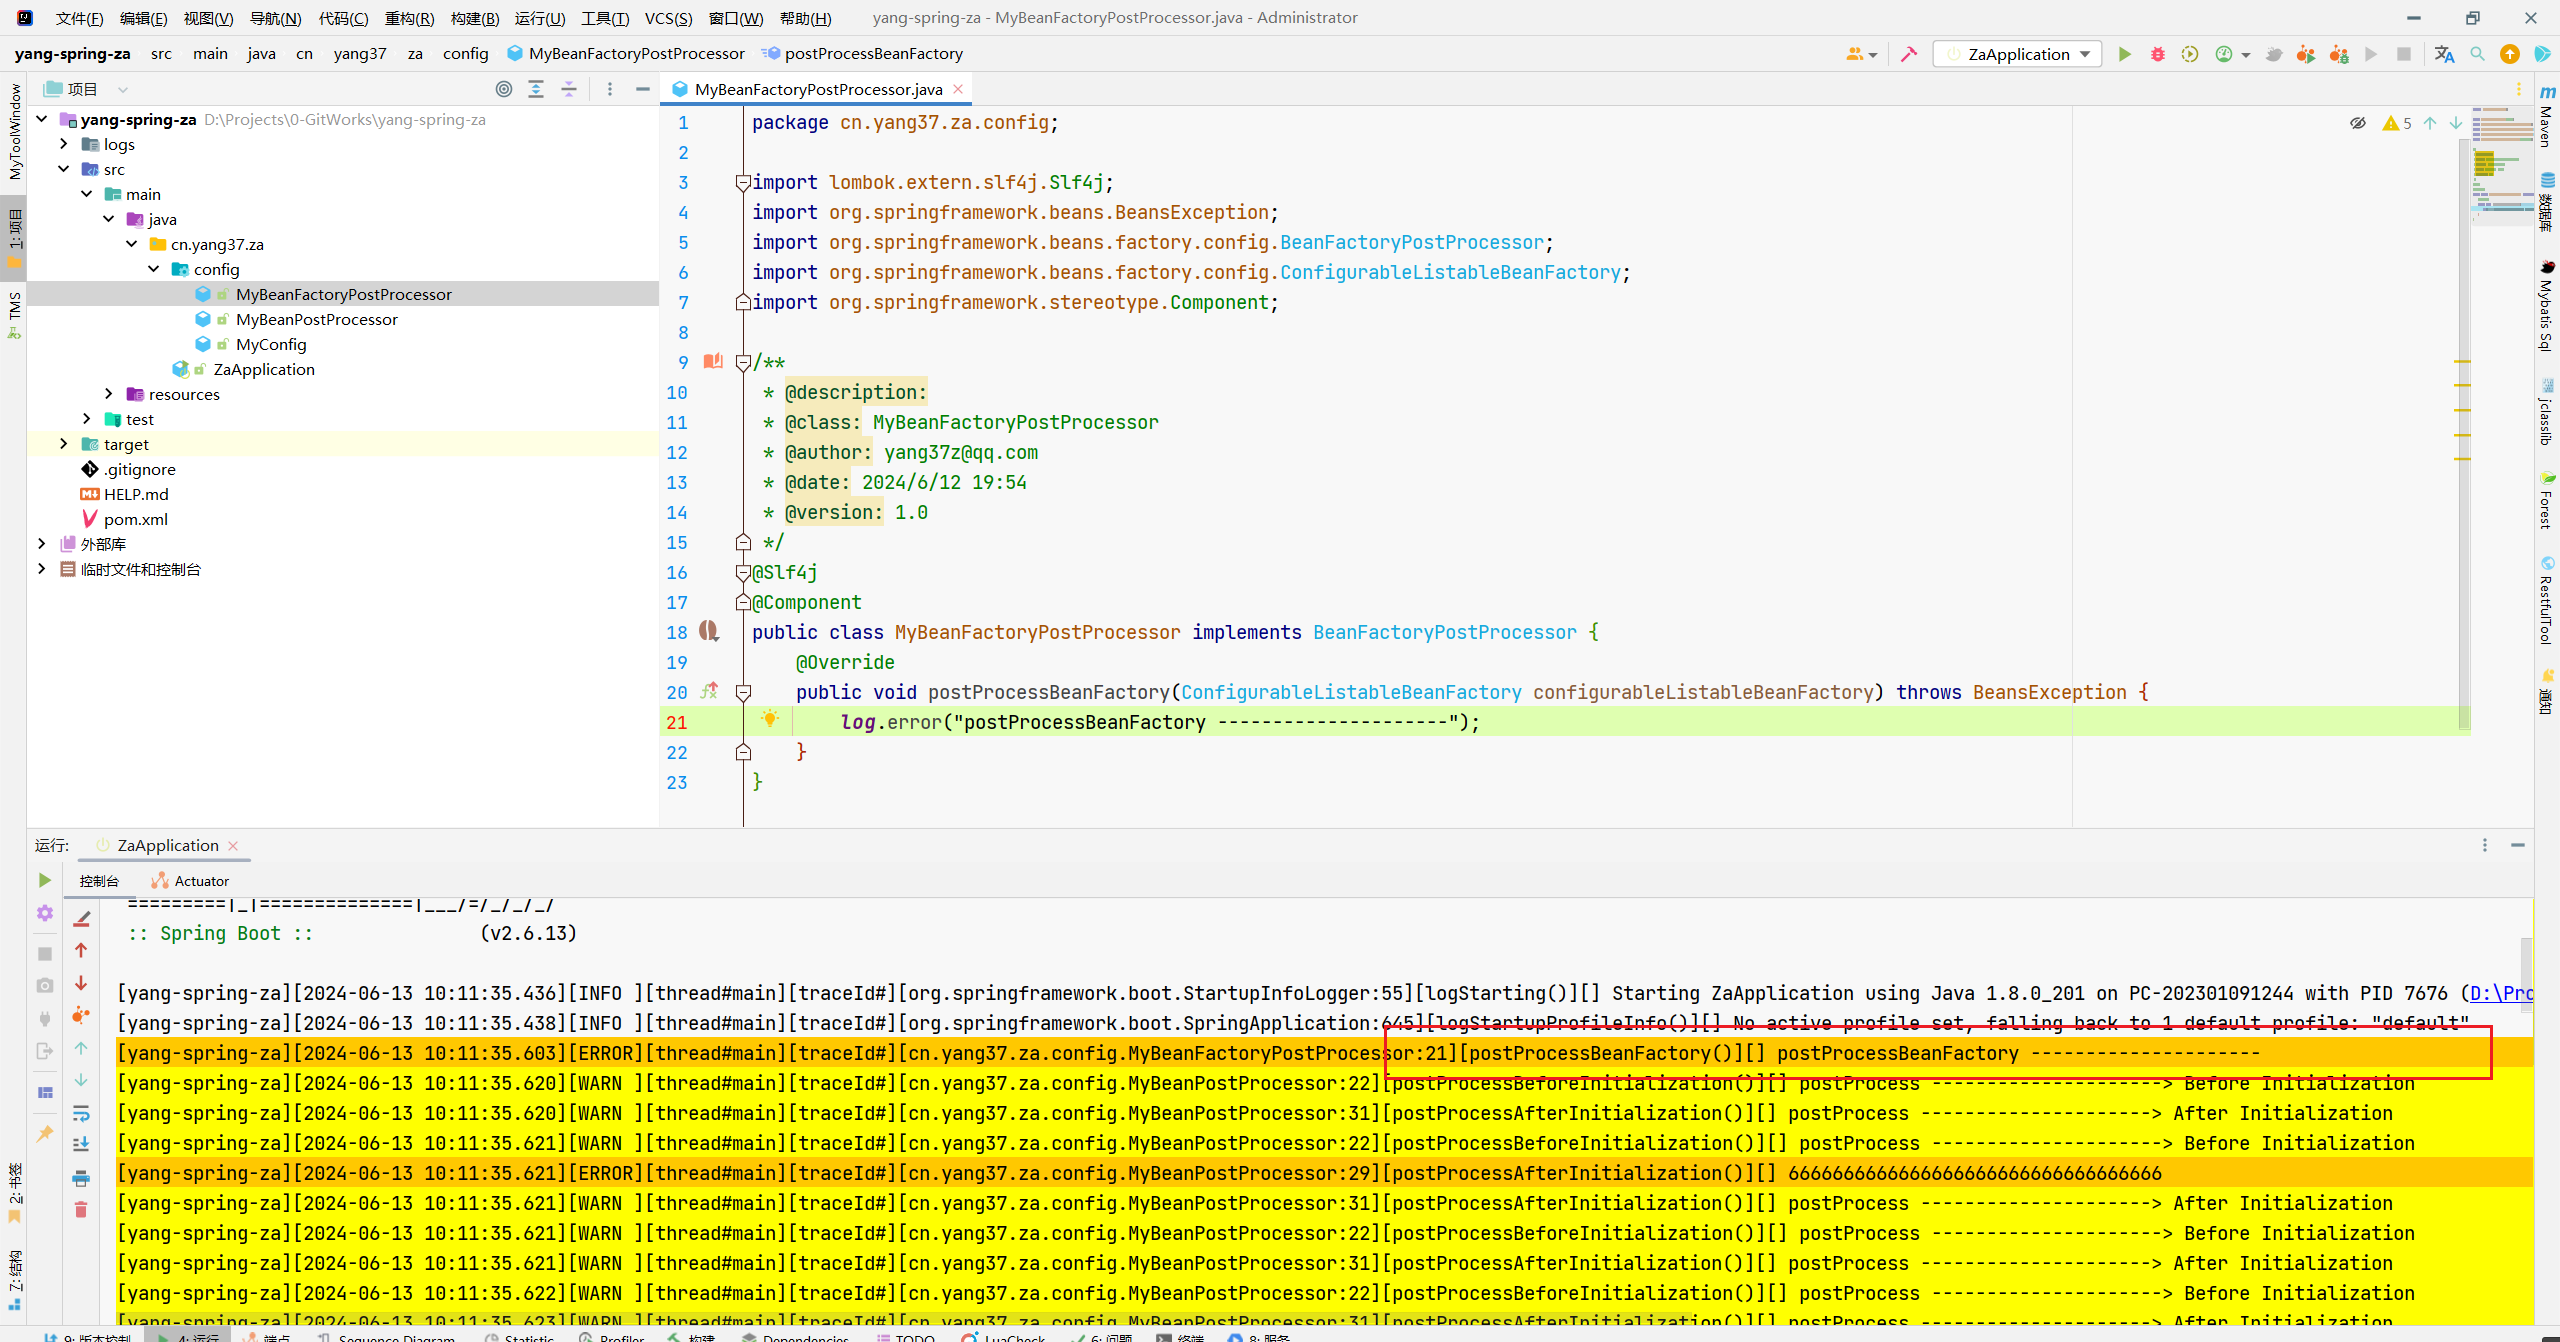Screen dimensions: 2560x1342
Task: Click the warnings indicator showing 5
Action: pyautogui.click(x=2398, y=123)
